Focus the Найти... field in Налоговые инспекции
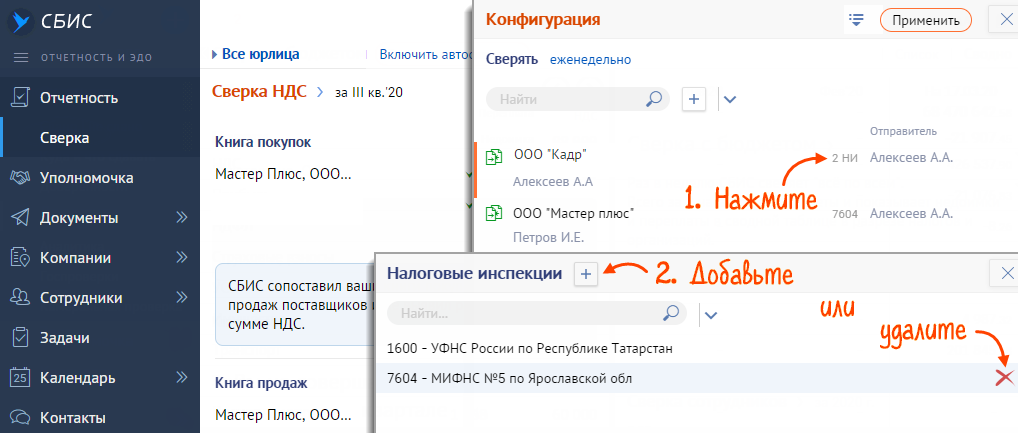The image size is (1018, 433). click(x=536, y=314)
